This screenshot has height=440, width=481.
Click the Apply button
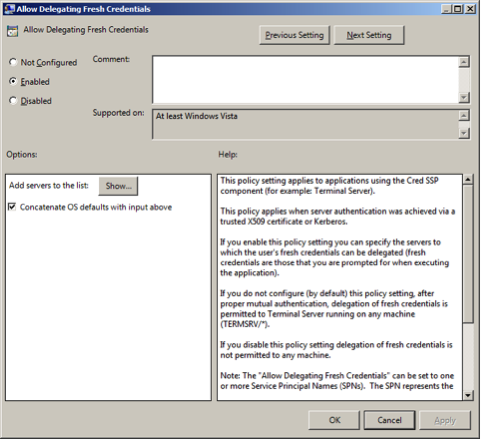445,420
